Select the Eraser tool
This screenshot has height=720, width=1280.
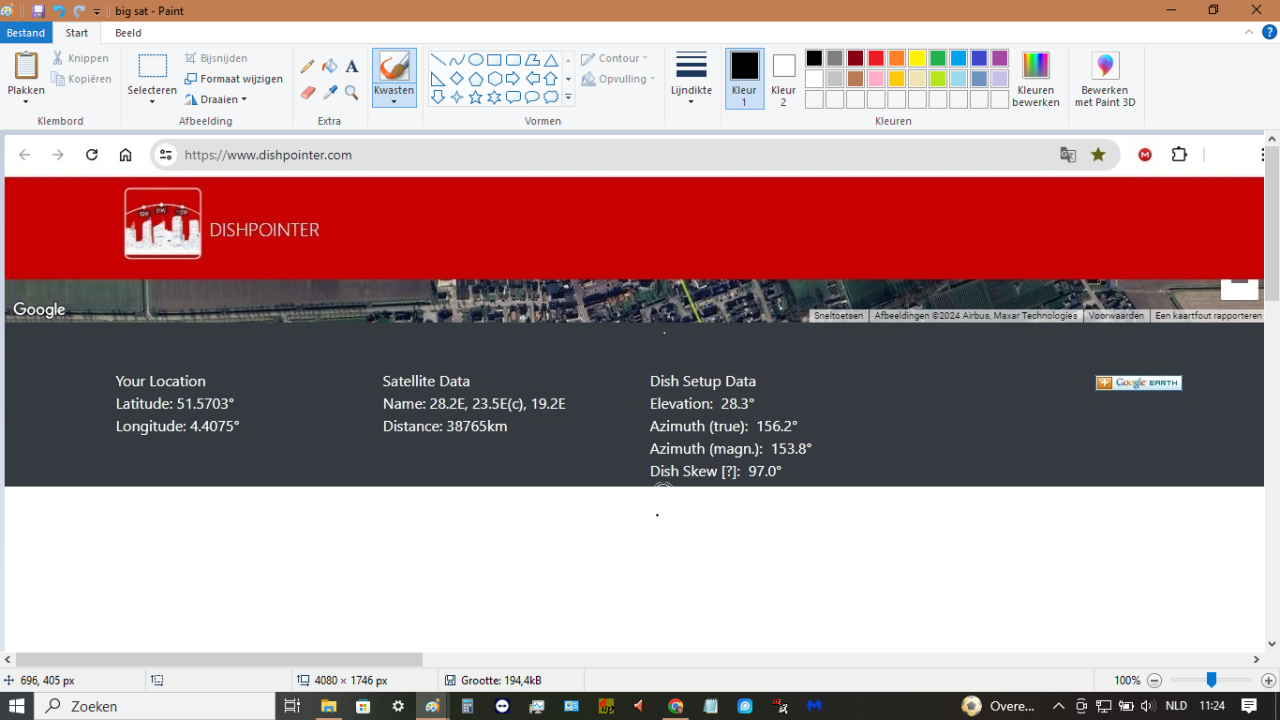click(307, 92)
